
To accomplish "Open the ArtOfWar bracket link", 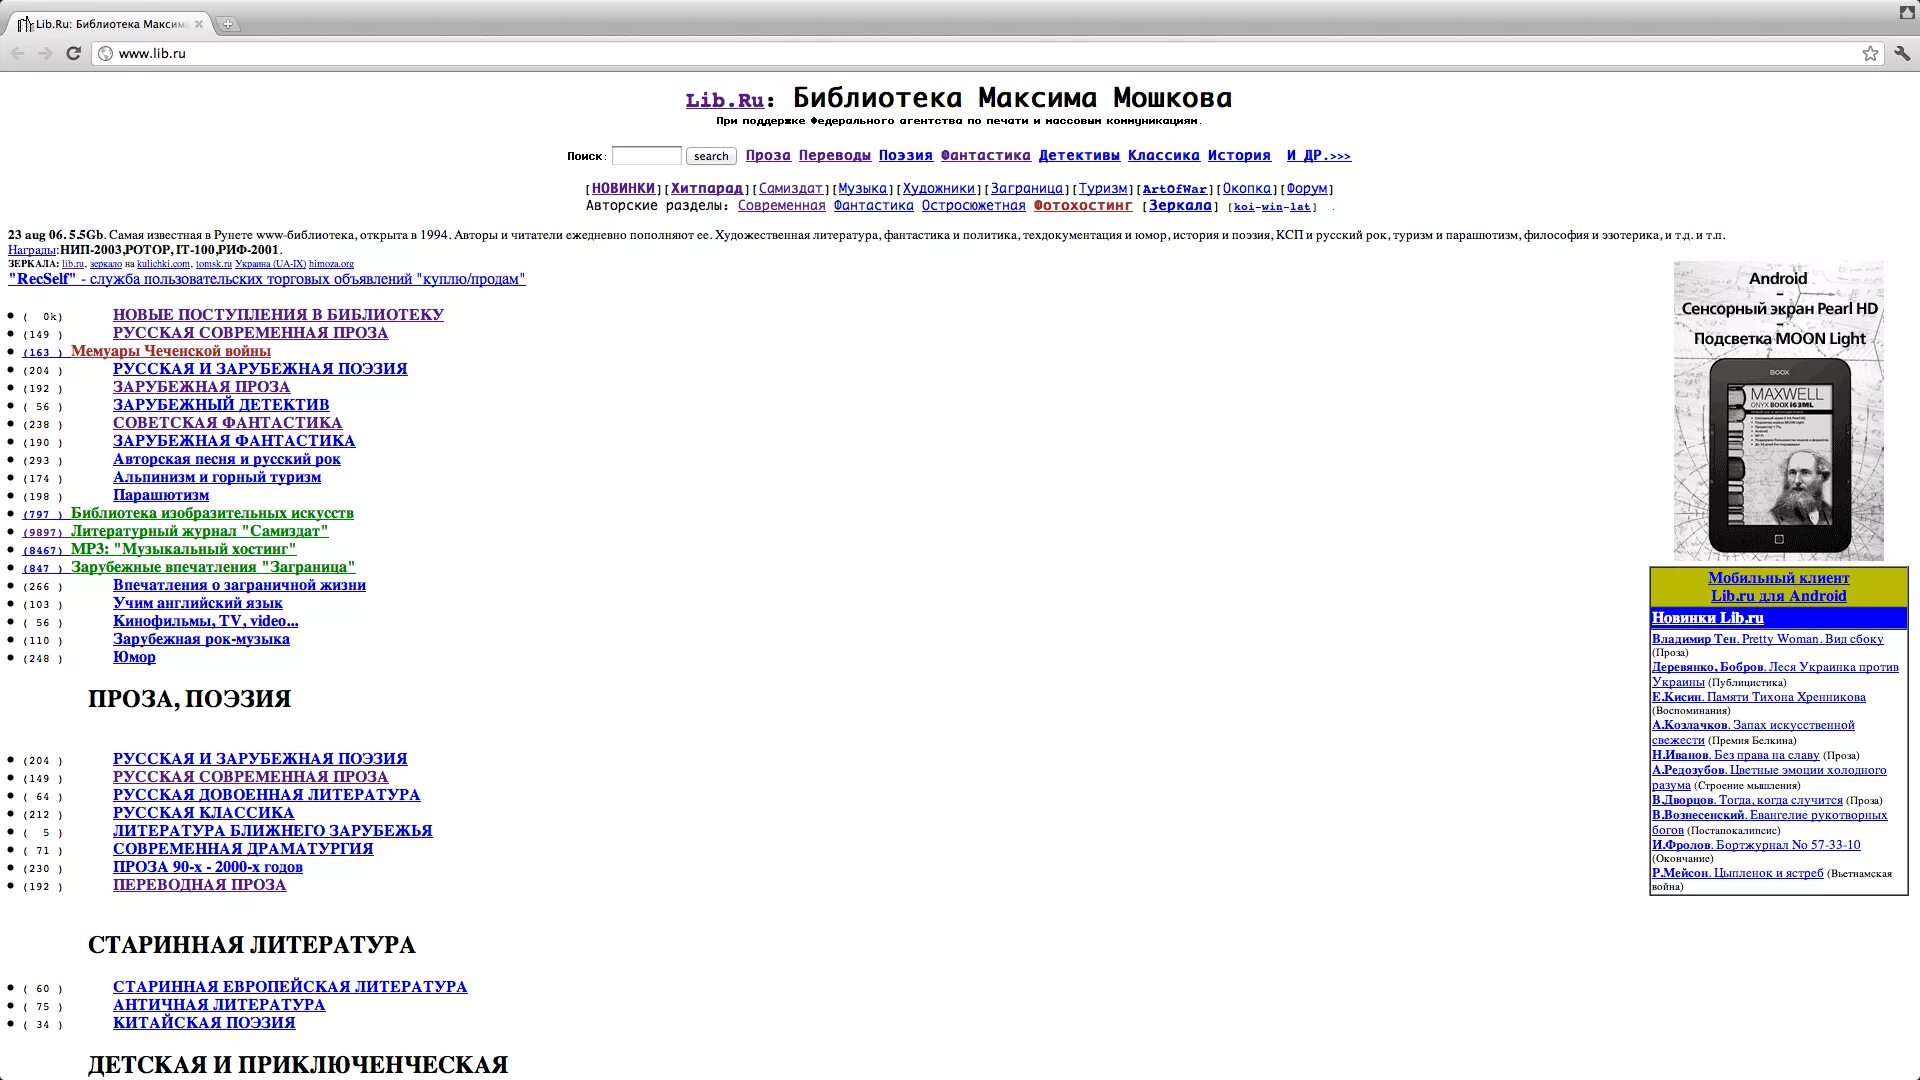I will (1175, 189).
